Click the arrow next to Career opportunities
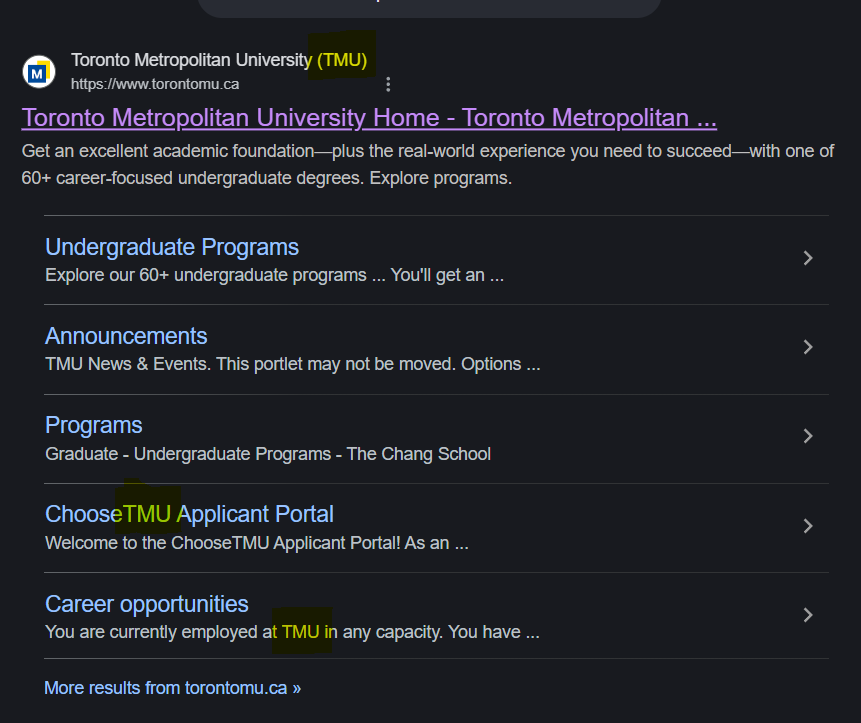Viewport: 861px width, 723px height. (808, 615)
